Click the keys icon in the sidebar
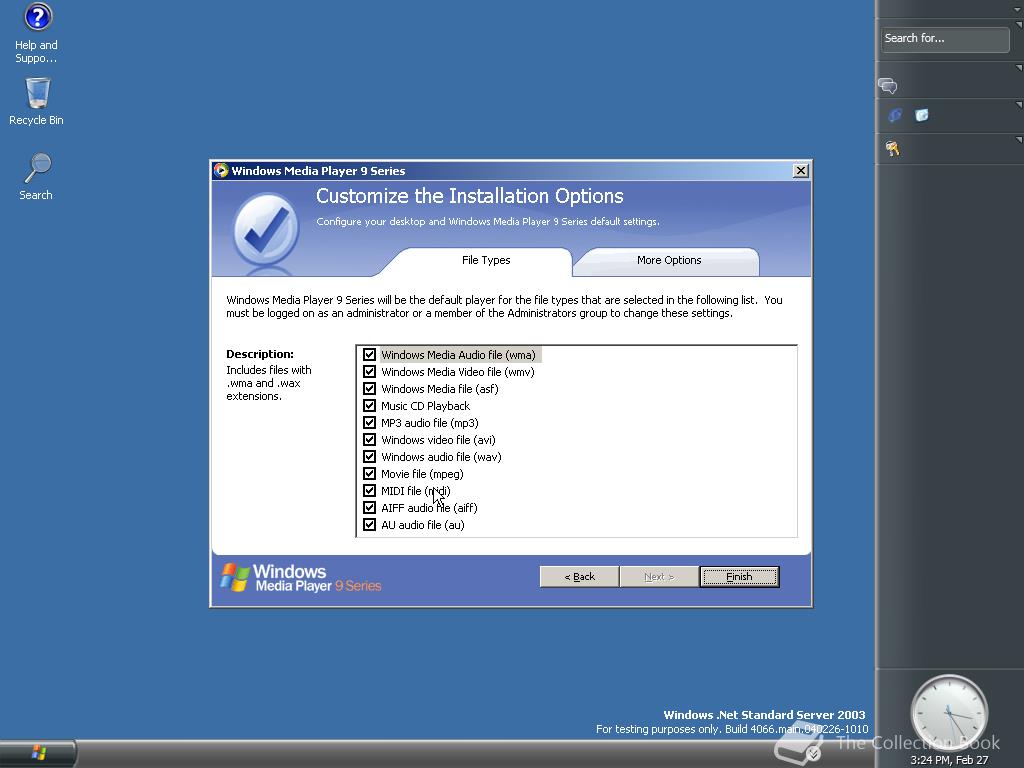The height and width of the screenshot is (768, 1024). pos(892,149)
